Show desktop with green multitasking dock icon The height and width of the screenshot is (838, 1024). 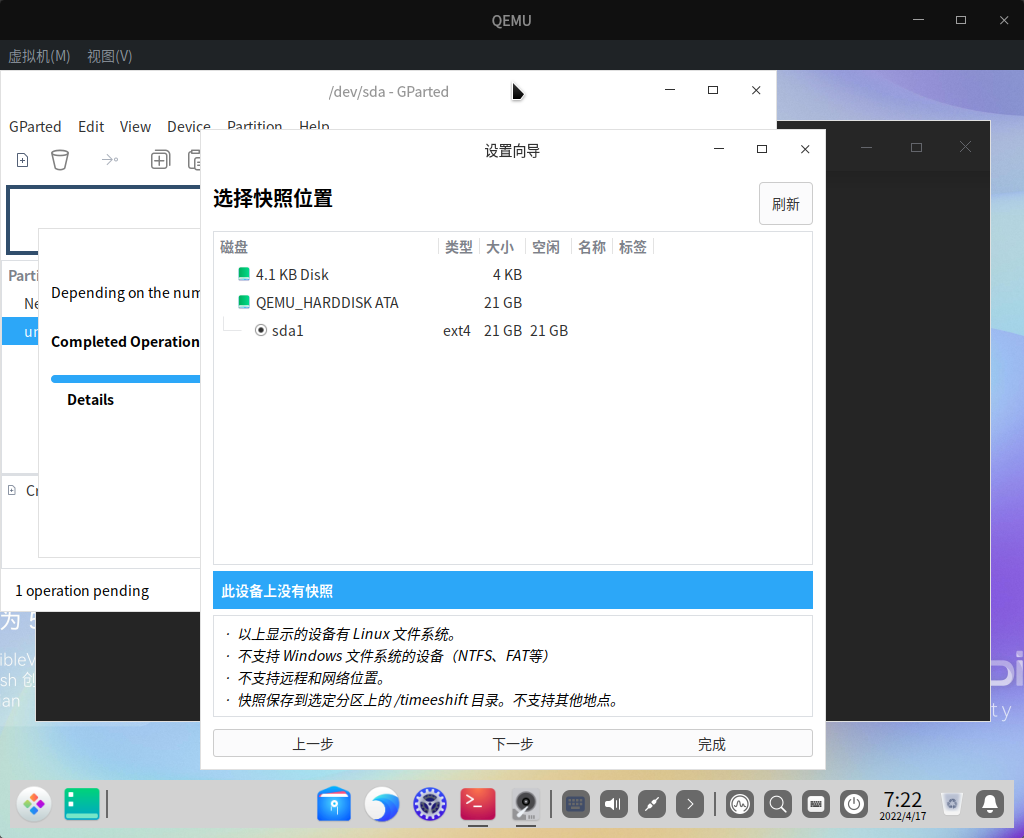click(x=82, y=803)
